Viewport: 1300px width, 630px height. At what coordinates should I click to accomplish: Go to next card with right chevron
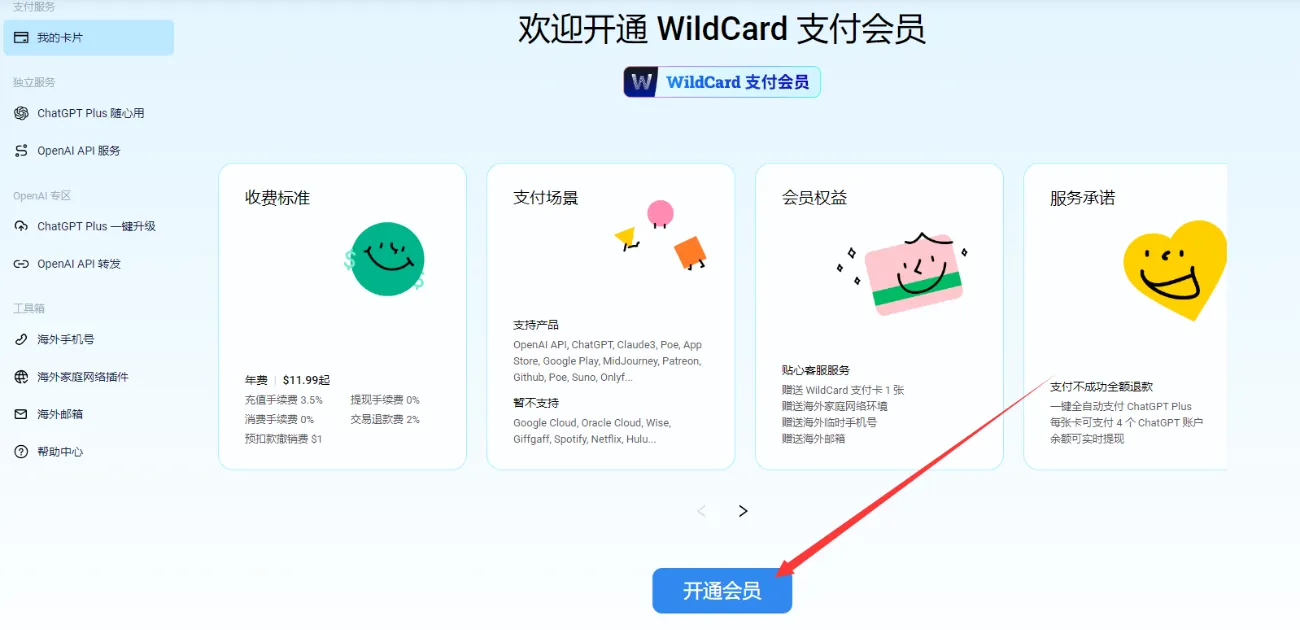pyautogui.click(x=743, y=511)
